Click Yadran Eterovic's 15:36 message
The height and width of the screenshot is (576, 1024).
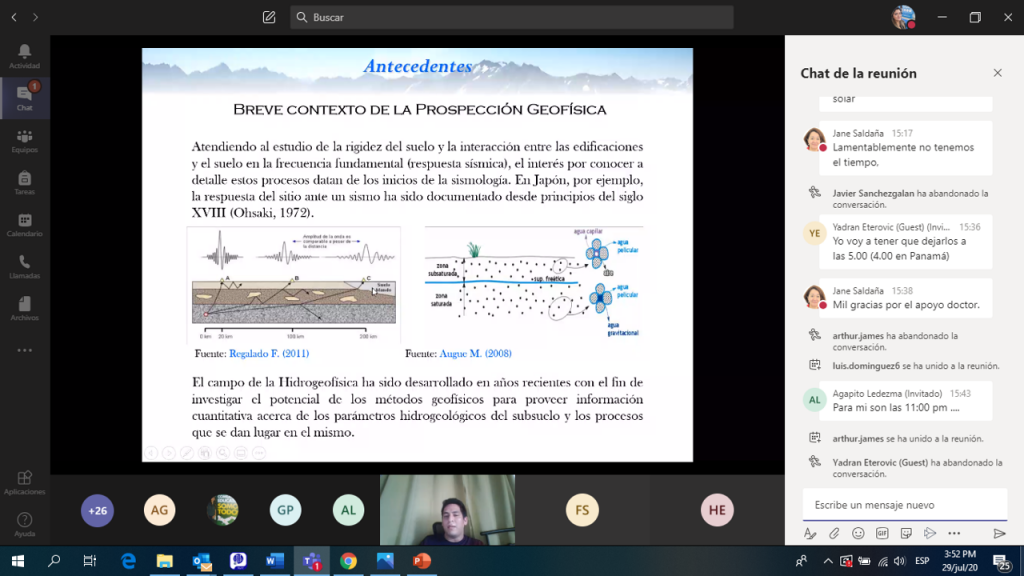[x=905, y=242]
